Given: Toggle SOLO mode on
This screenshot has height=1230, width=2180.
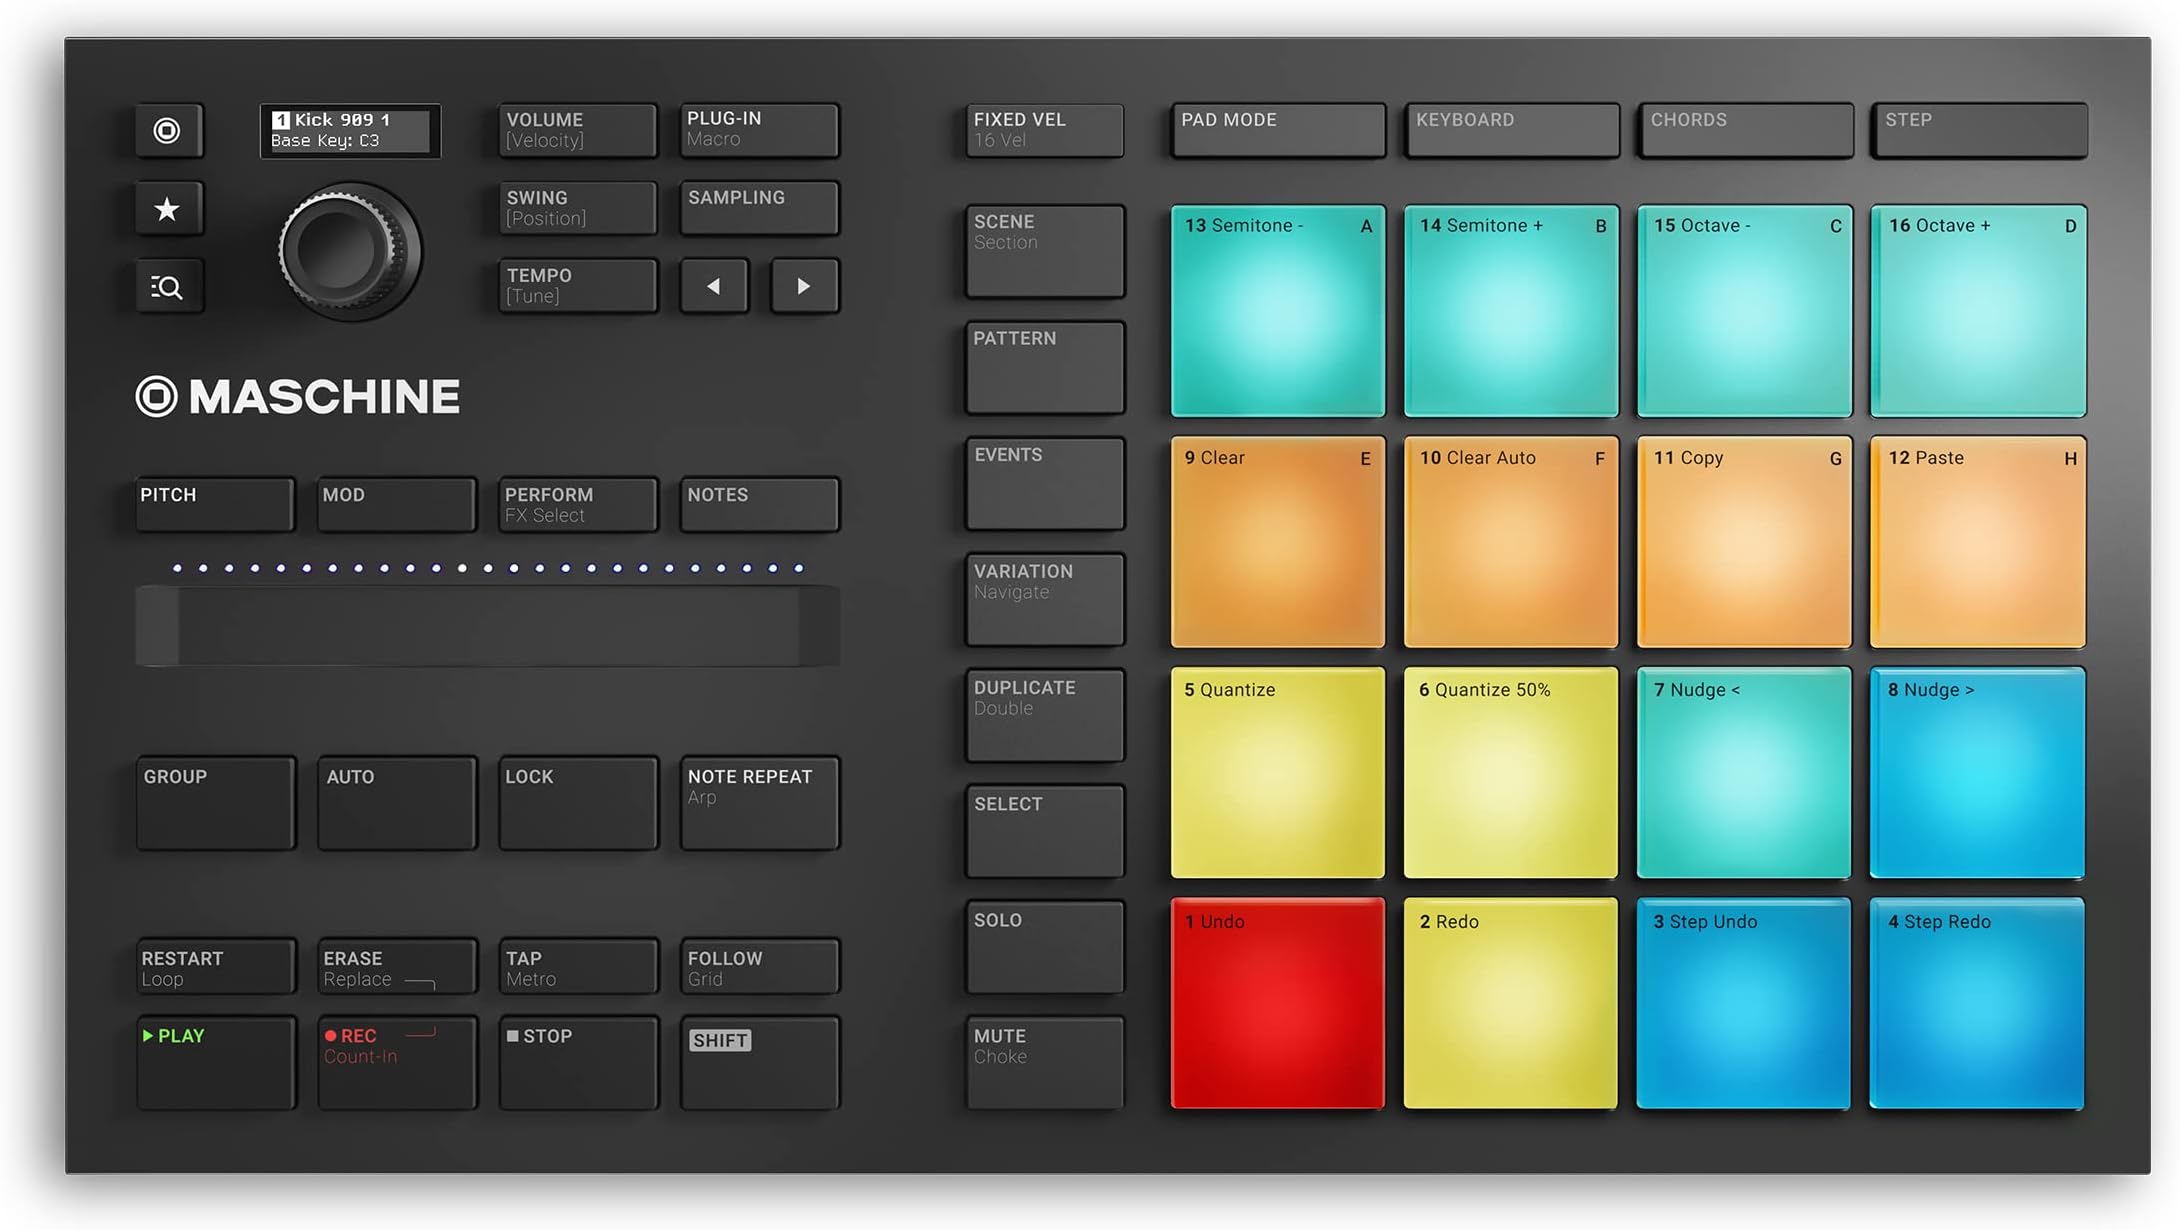Looking at the screenshot, I should pos(1044,945).
